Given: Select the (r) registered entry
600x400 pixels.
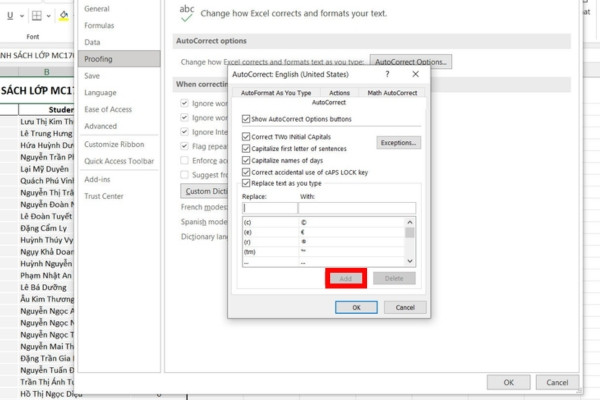Looking at the screenshot, I should (x=323, y=242).
